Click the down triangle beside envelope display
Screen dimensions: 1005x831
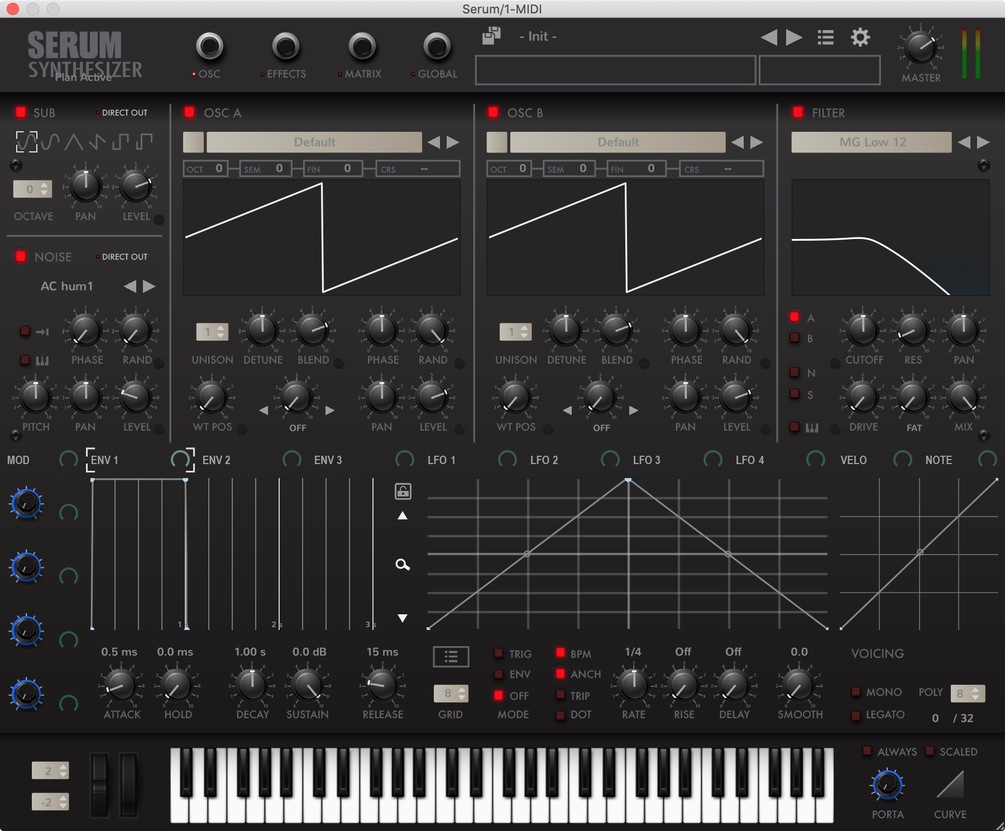403,618
